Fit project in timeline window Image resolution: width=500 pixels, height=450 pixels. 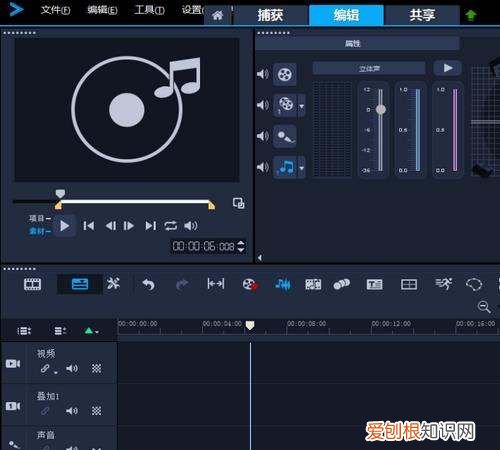pyautogui.click(x=216, y=284)
